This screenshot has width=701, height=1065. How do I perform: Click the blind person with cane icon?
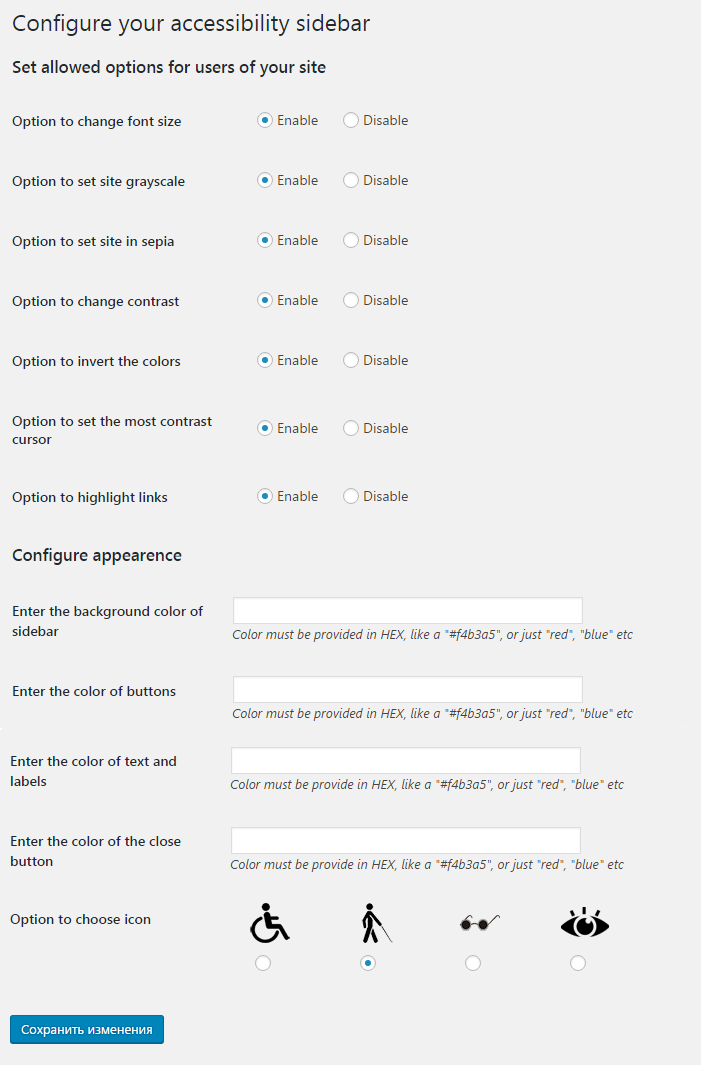[x=375, y=923]
